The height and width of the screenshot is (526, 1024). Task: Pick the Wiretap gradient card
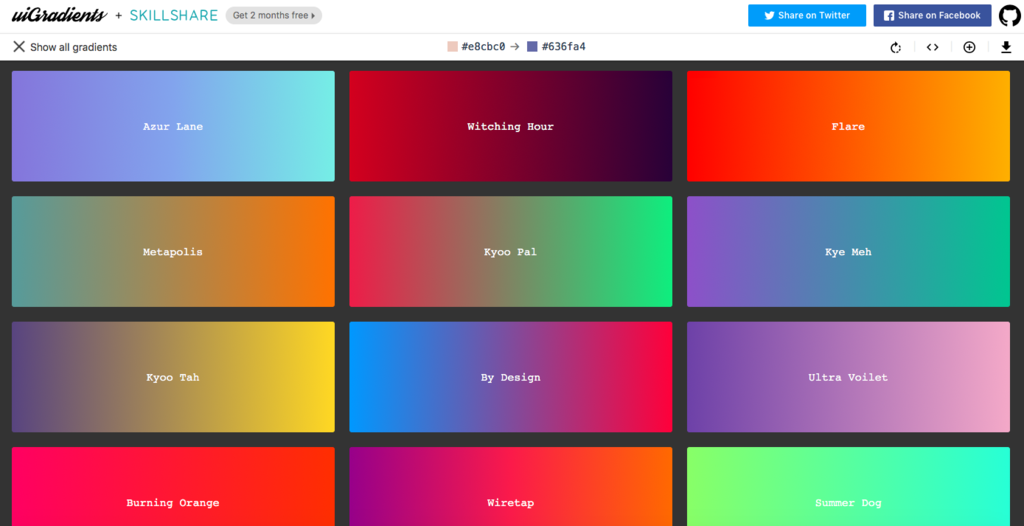click(511, 487)
